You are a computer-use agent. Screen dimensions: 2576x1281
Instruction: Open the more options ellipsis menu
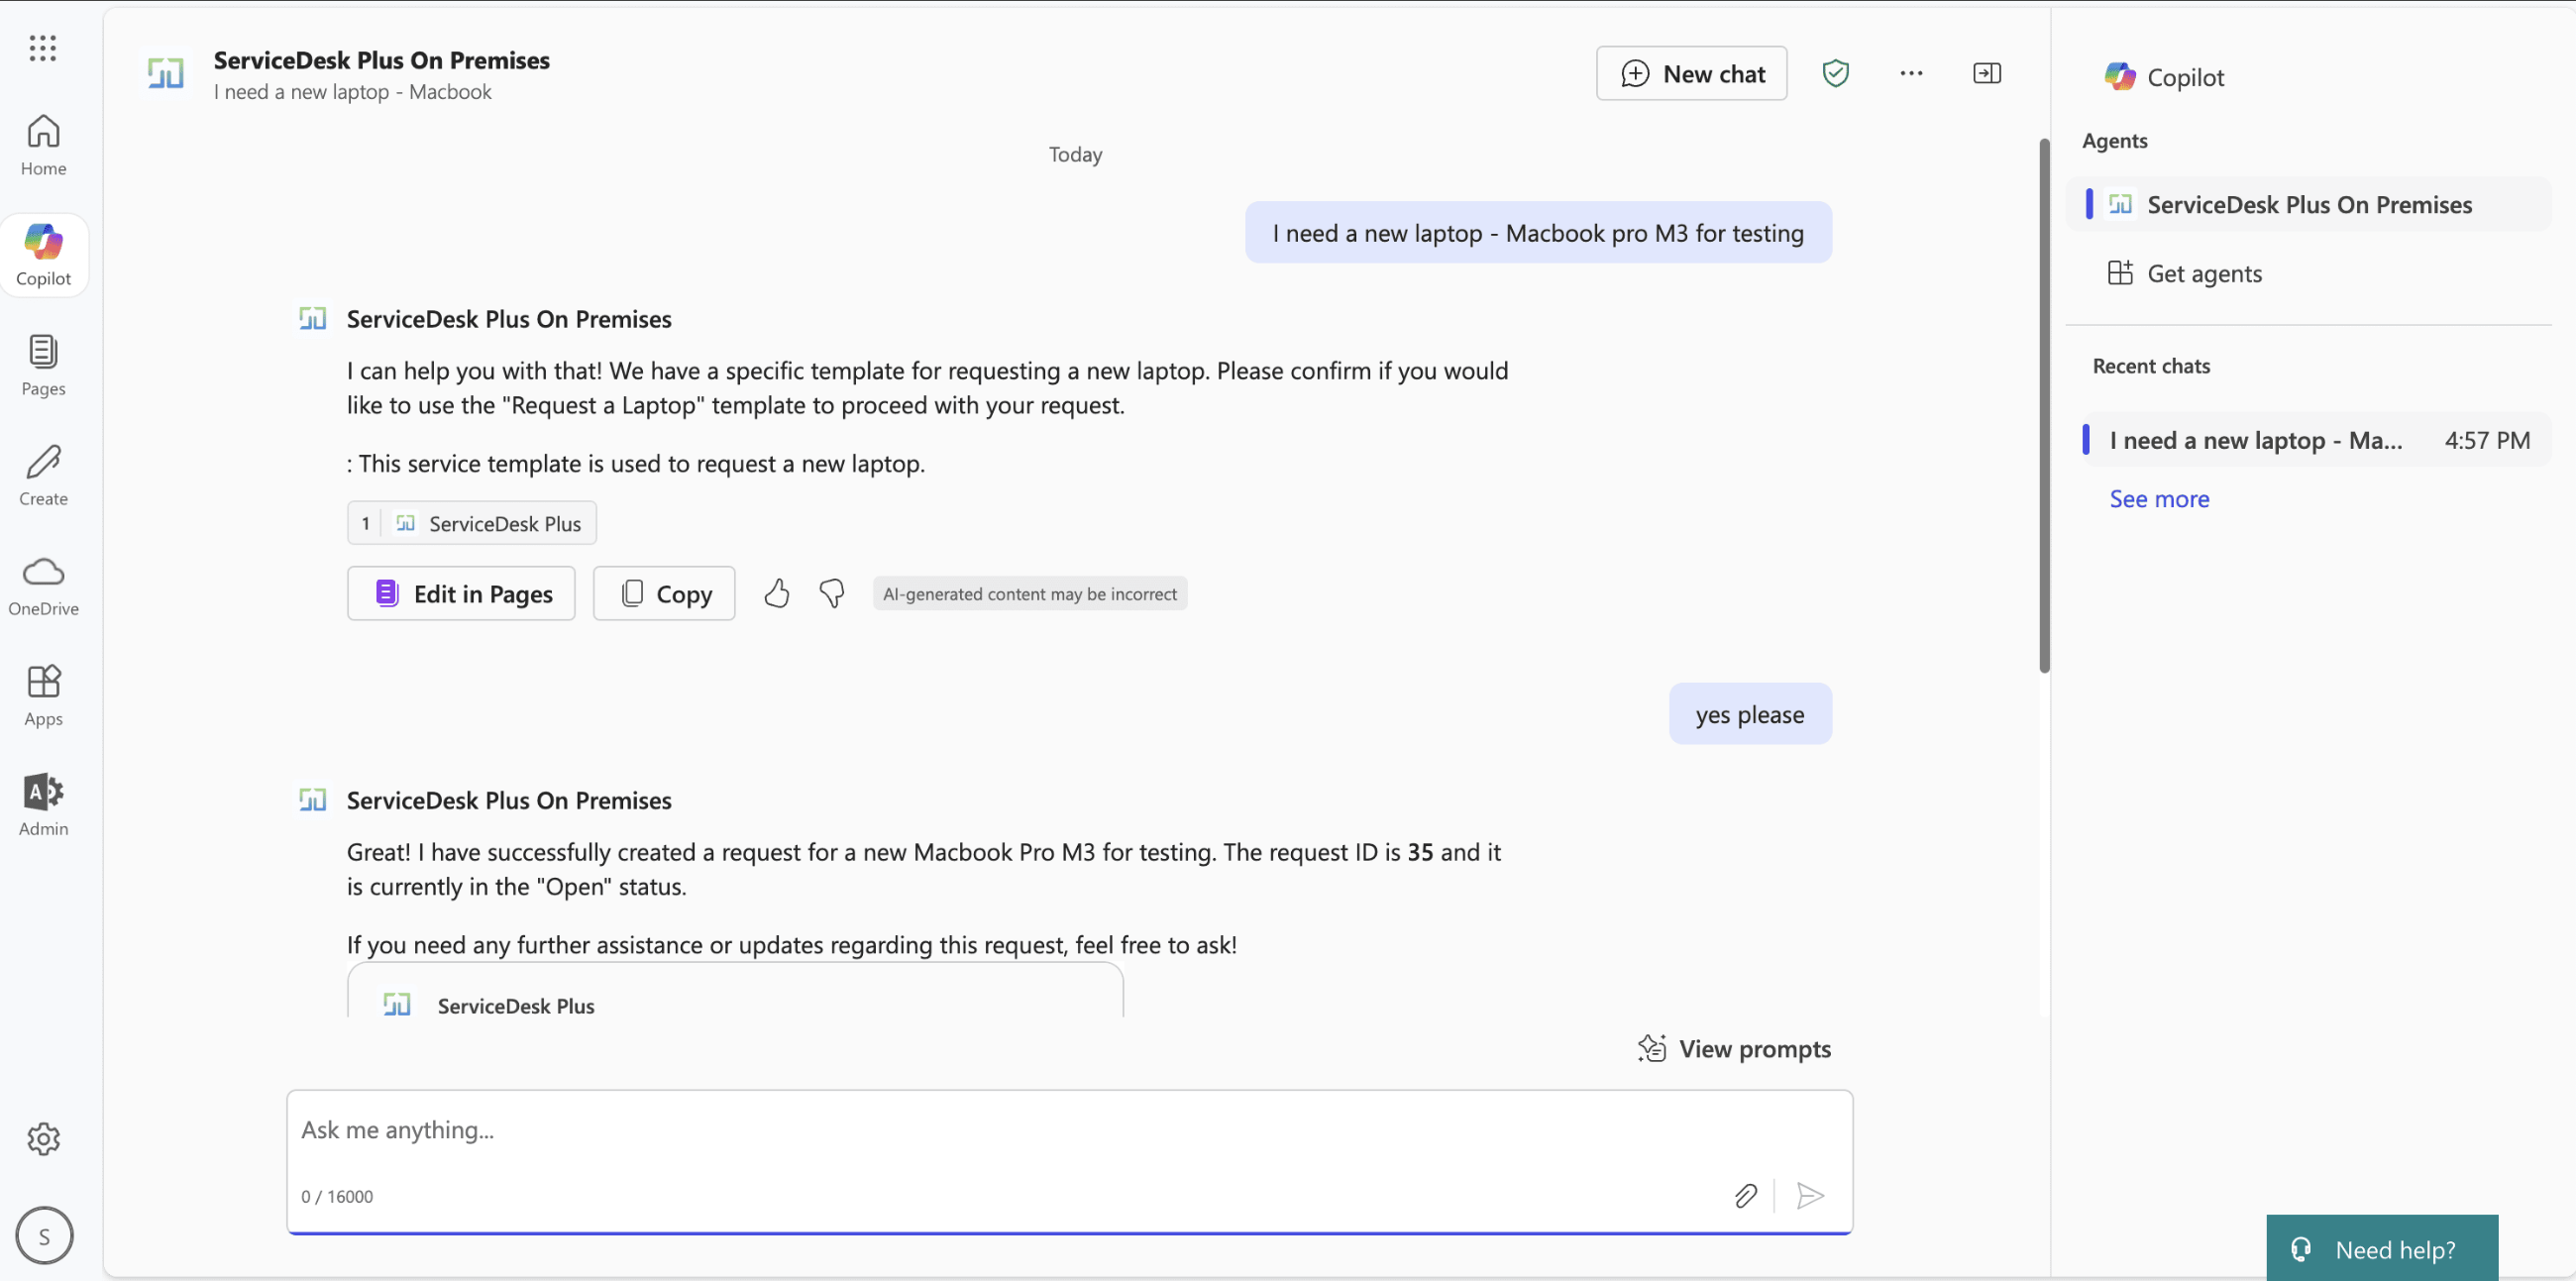point(1911,73)
